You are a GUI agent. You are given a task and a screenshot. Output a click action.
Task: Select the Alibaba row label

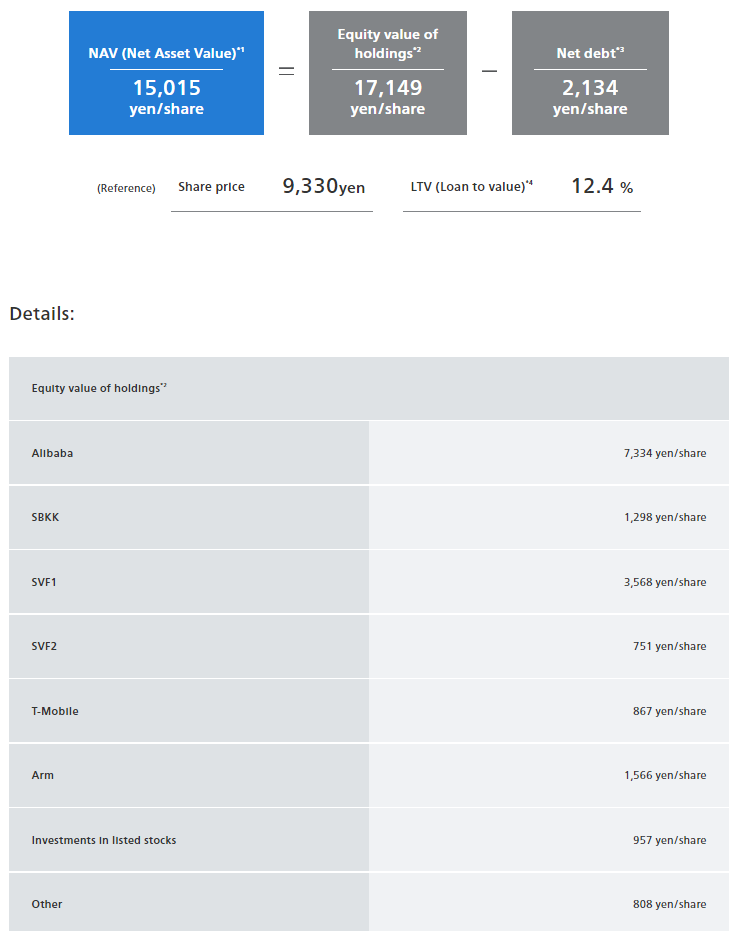[52, 453]
